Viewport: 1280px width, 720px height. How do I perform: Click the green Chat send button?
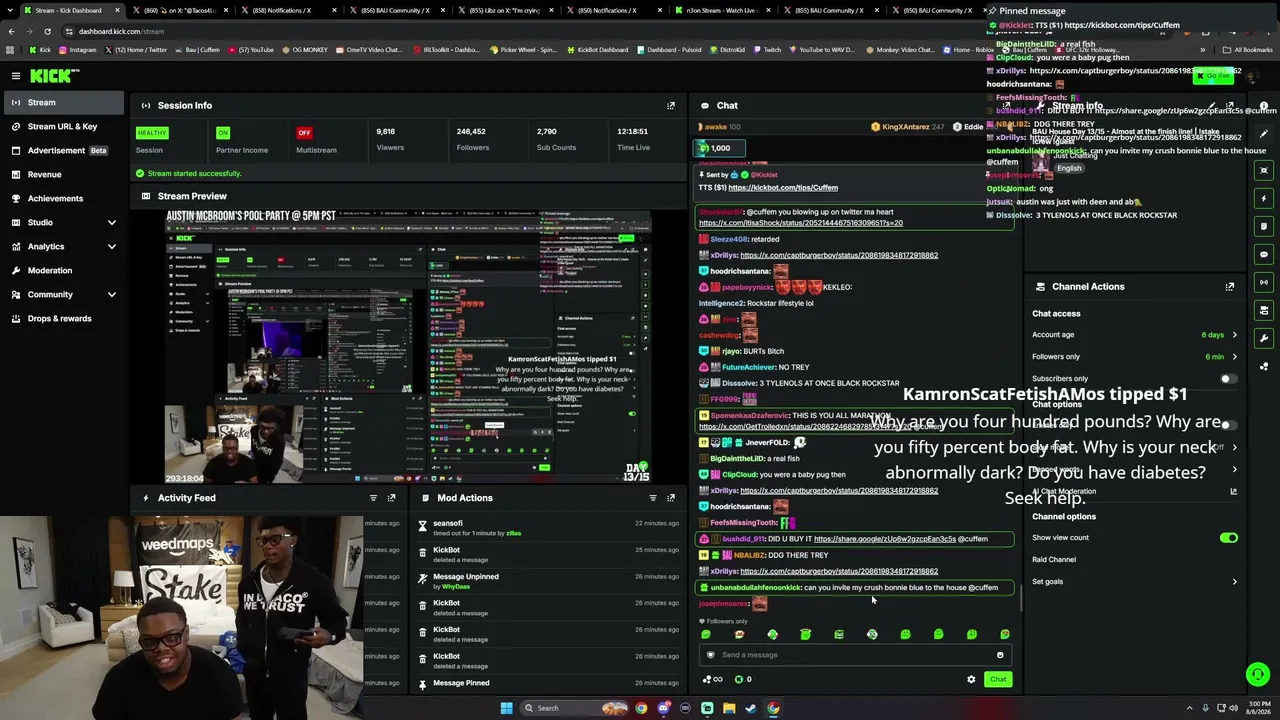998,680
